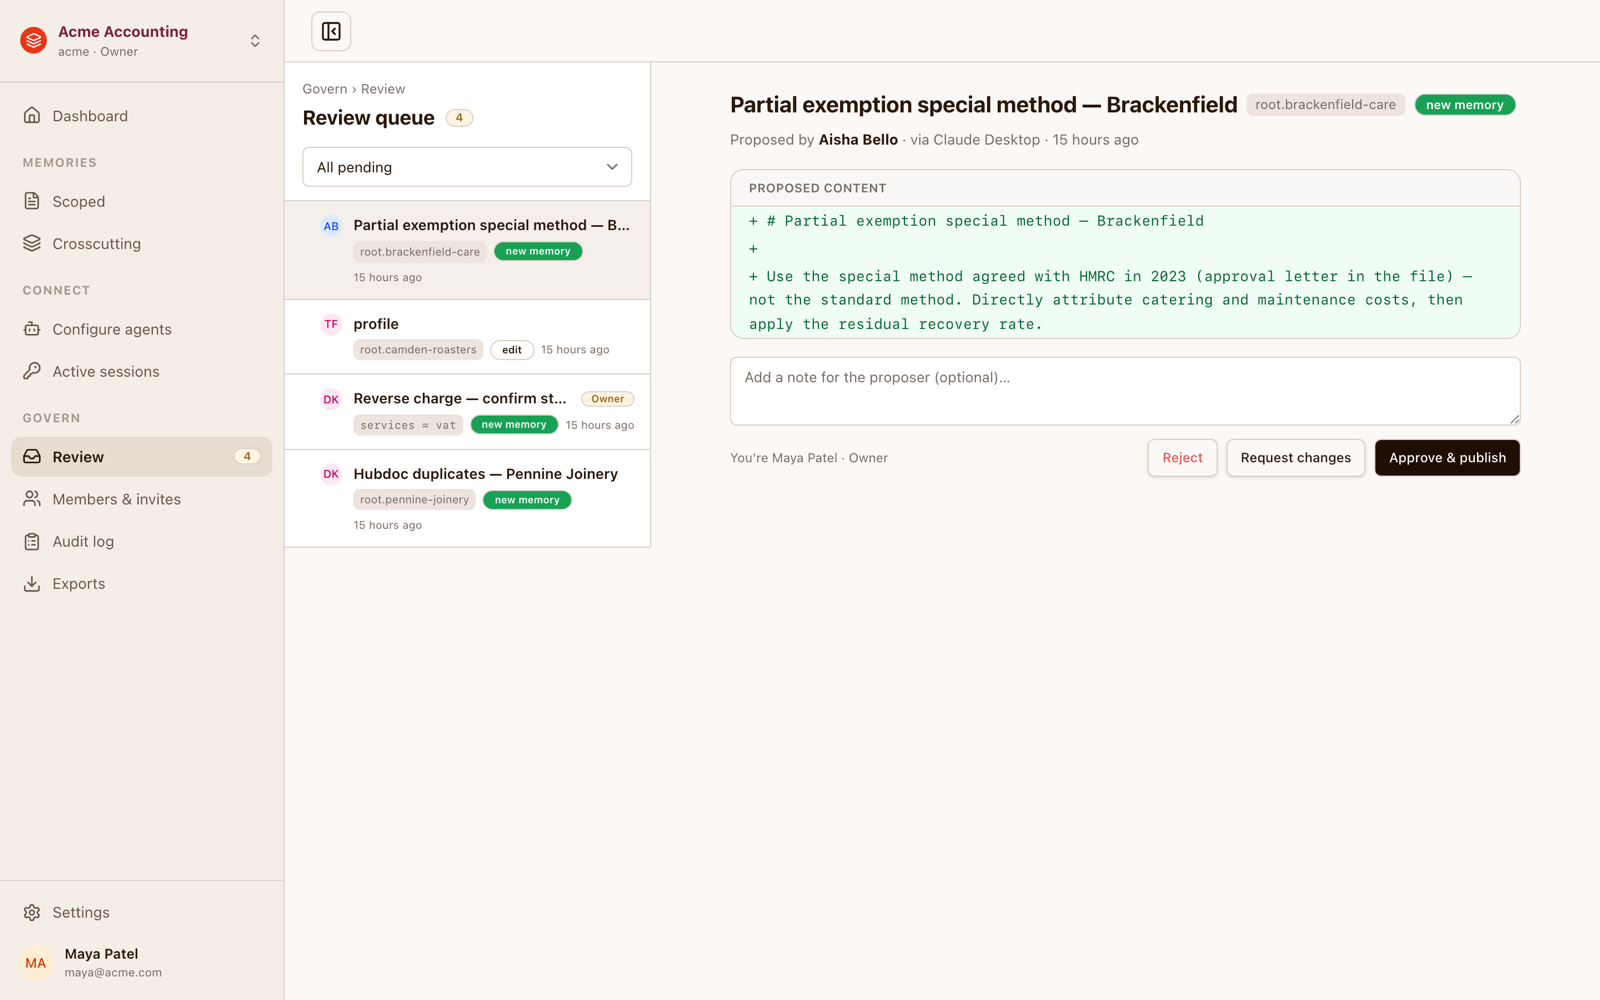Click the Active sessions key icon

coord(32,371)
